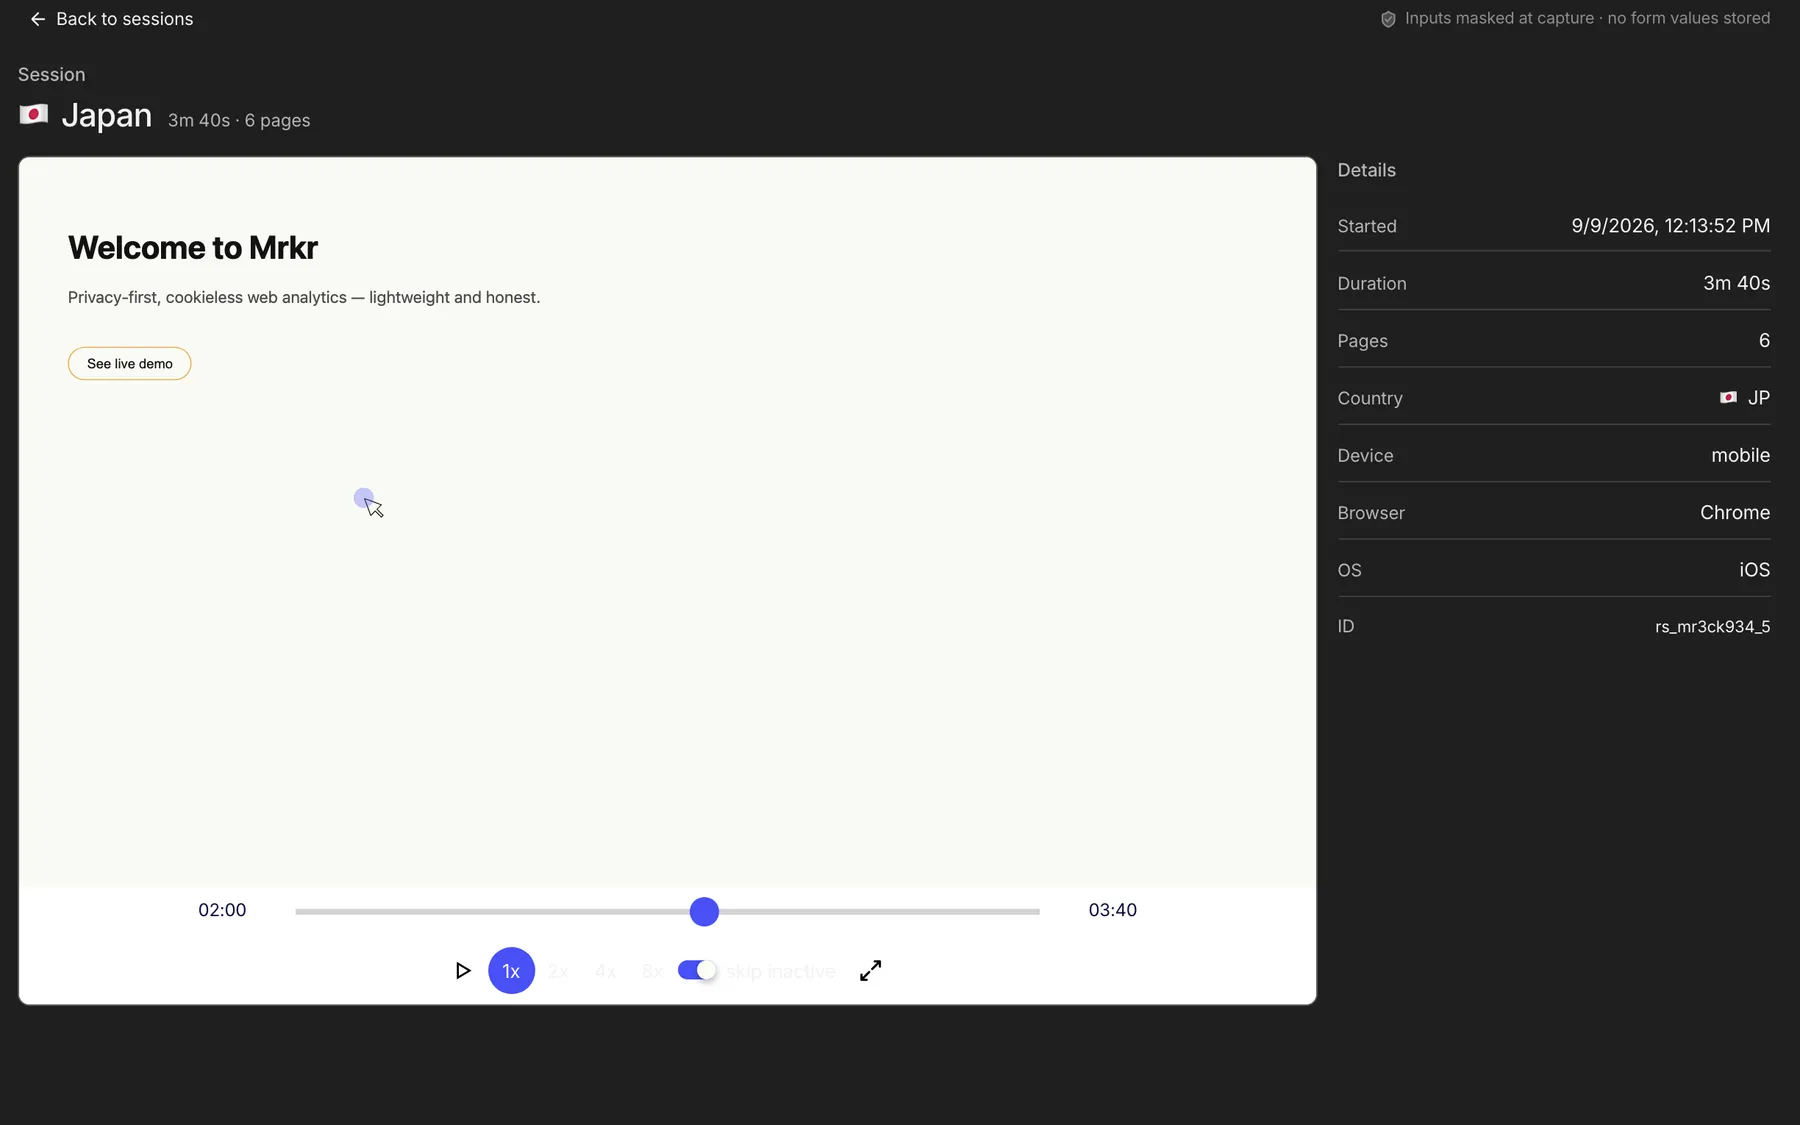1800x1125 pixels.
Task: Click the replay timeline slider handle
Action: click(x=704, y=912)
